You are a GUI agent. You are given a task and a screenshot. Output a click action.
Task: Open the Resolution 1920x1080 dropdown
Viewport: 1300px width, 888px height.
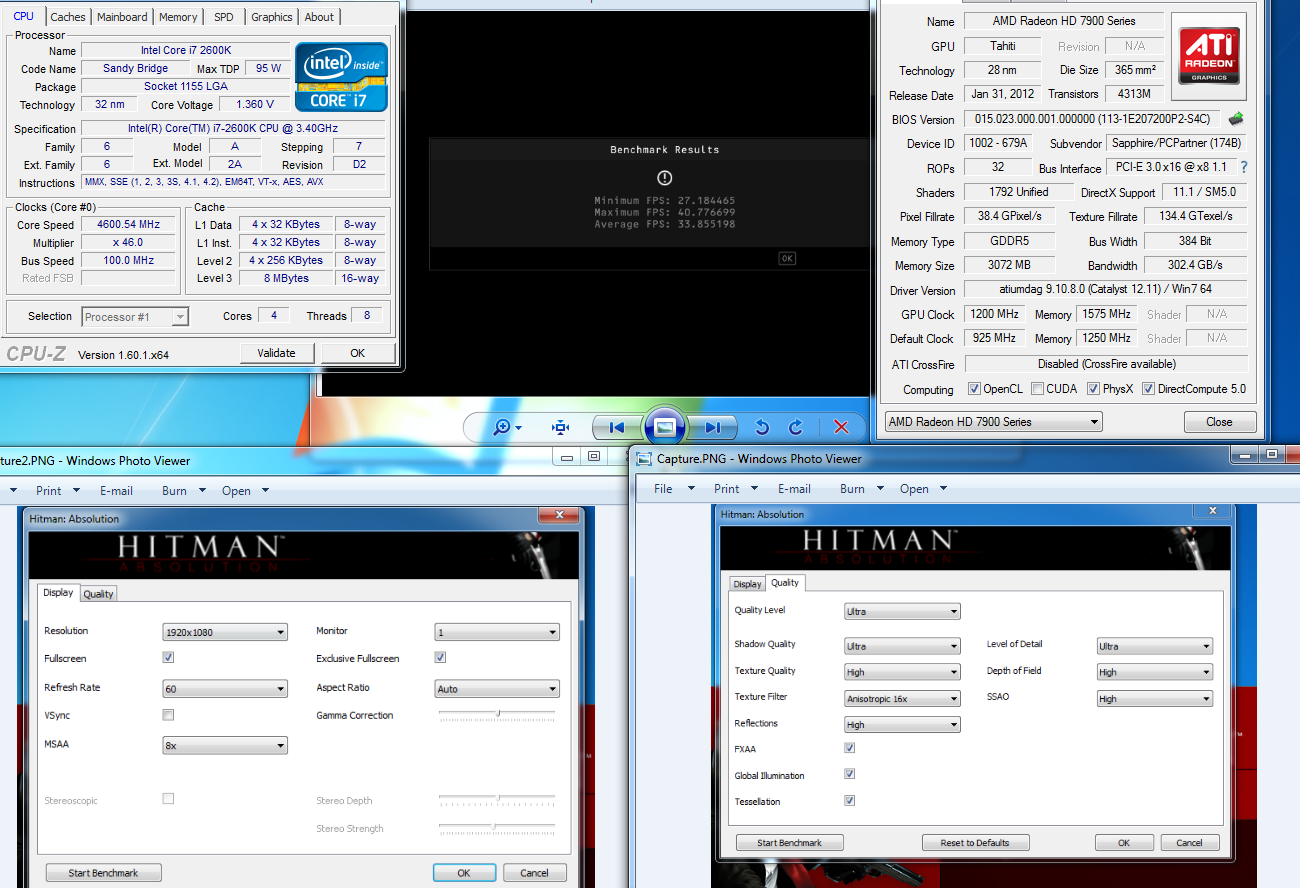(x=225, y=632)
